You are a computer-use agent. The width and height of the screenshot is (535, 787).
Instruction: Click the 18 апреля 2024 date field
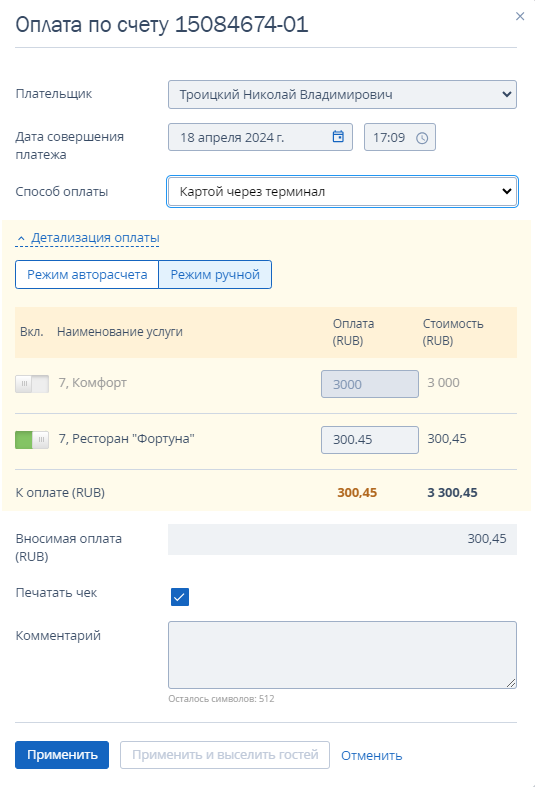pos(260,137)
